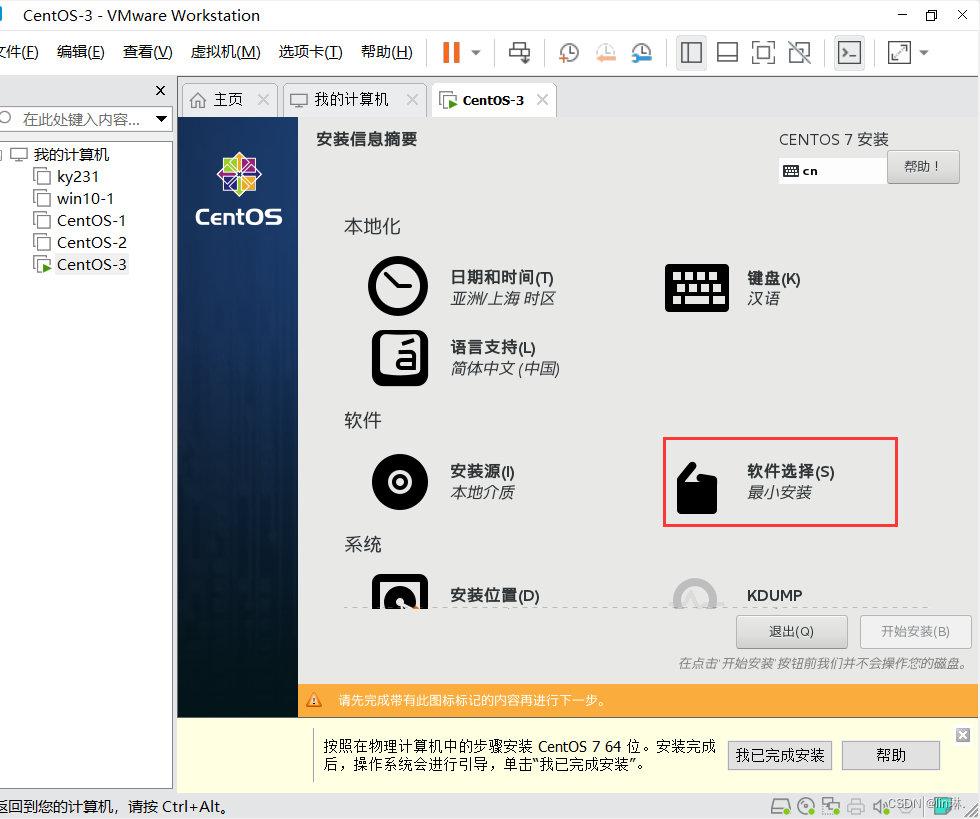Select 我的计算机 in the library tree

pos(71,154)
